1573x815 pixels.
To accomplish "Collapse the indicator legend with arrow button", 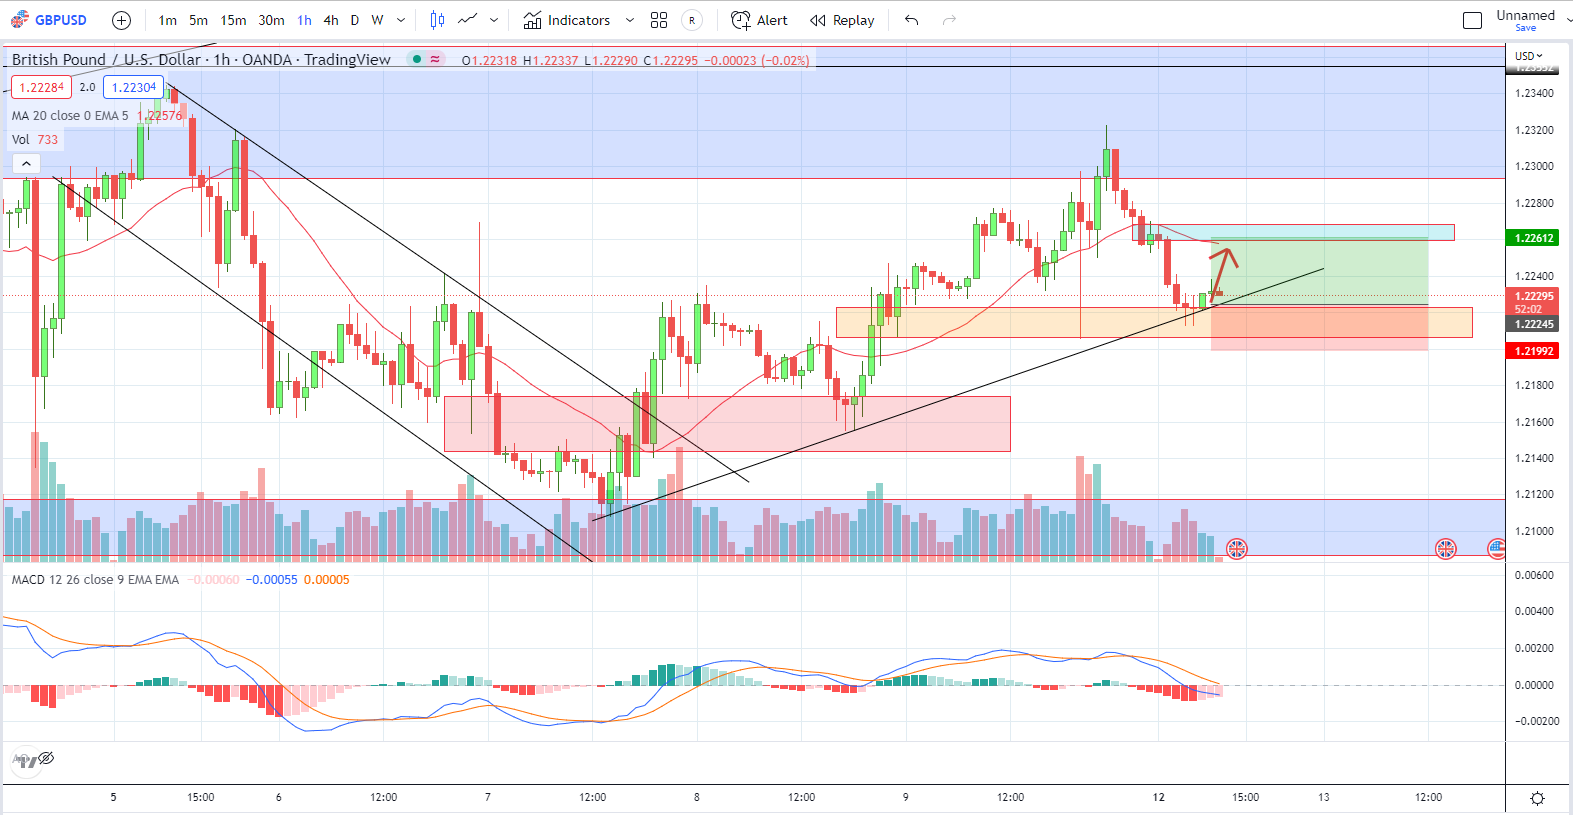I will [26, 163].
